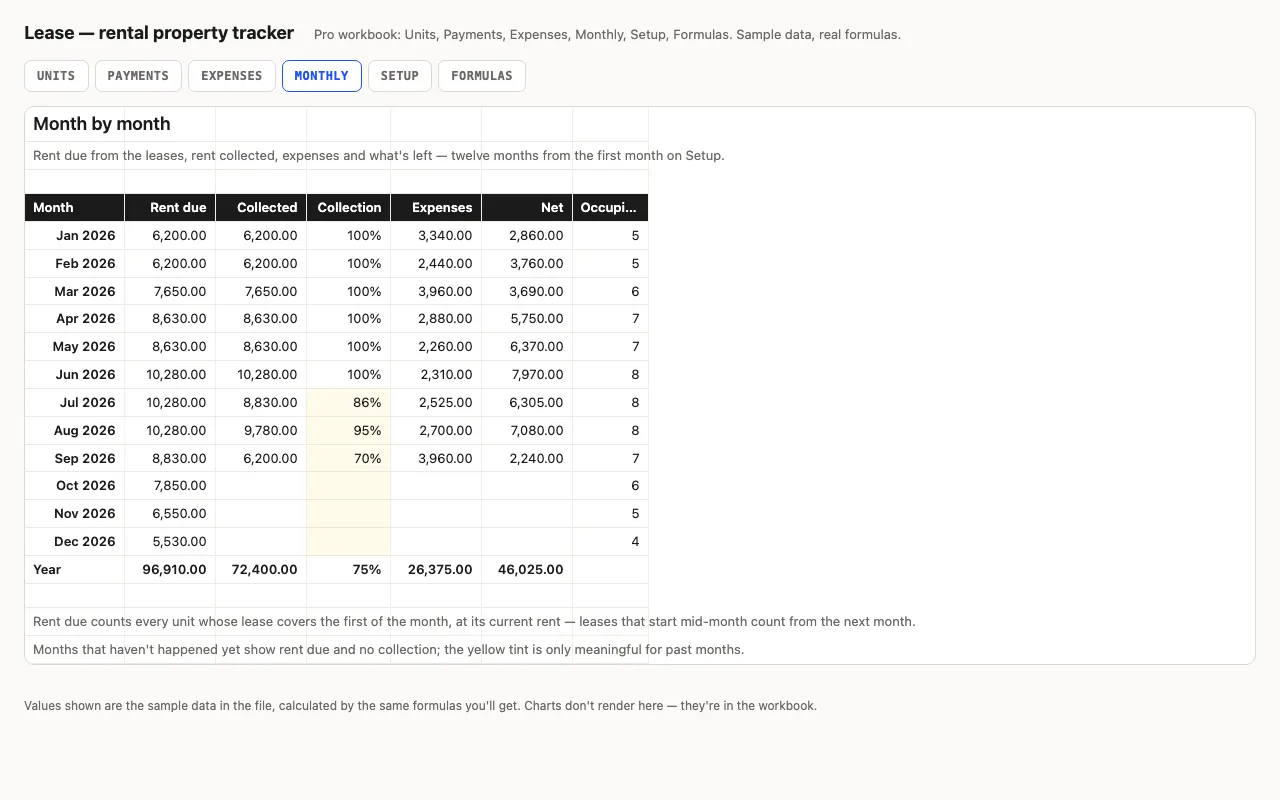Go to the Expenses tab
The height and width of the screenshot is (800, 1280).
click(232, 76)
